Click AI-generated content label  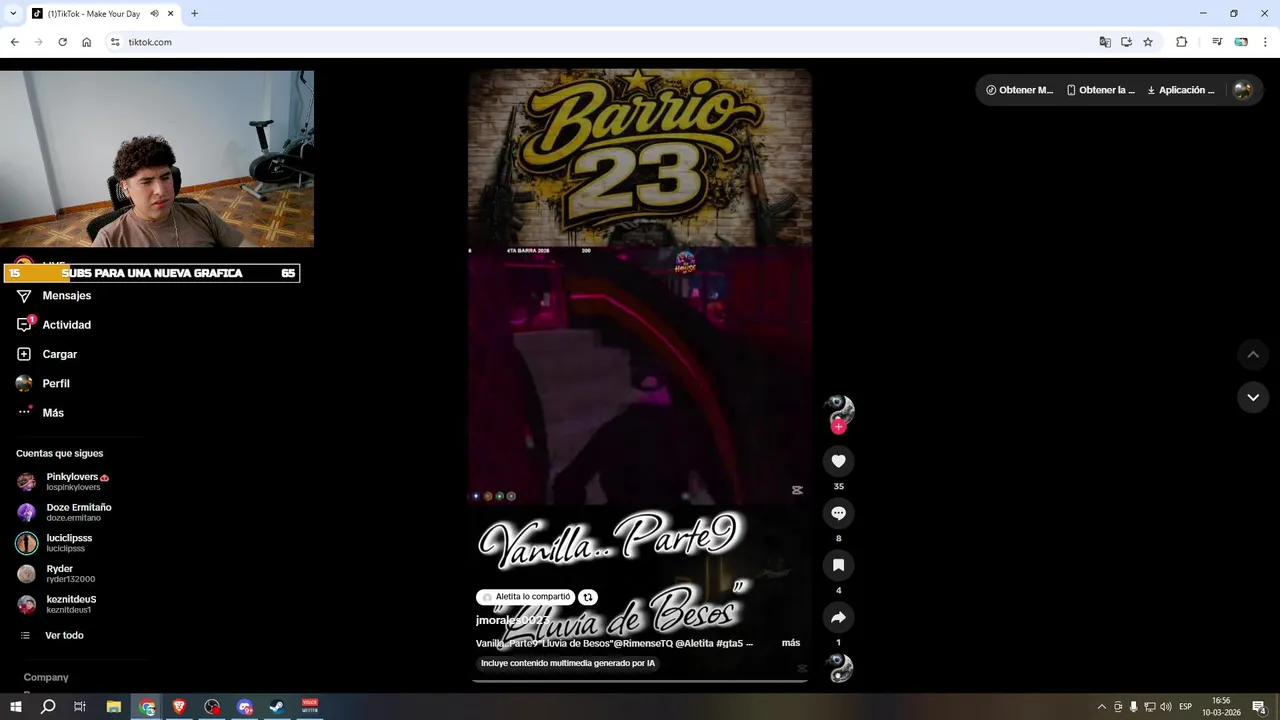567,663
